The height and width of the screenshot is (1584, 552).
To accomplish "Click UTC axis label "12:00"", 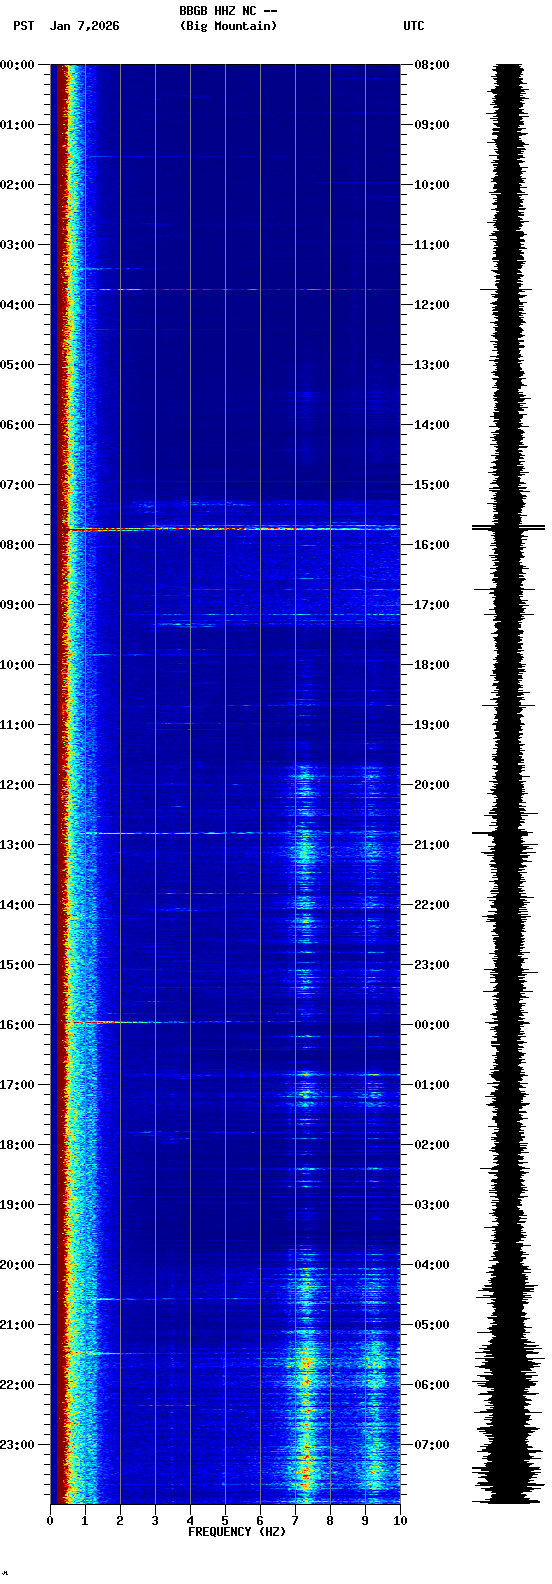I will coord(432,305).
